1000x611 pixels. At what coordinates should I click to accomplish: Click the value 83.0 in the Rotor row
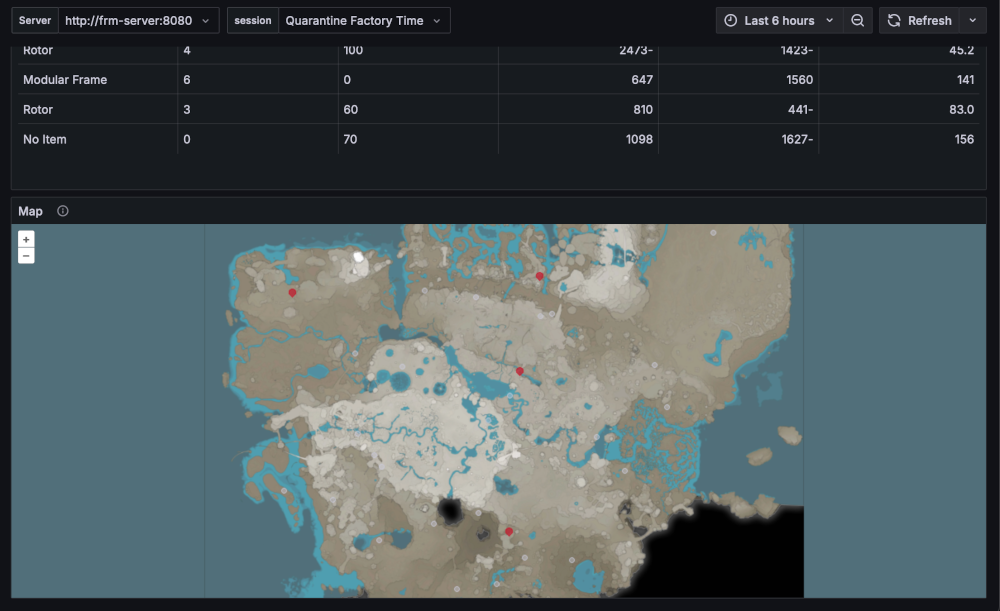[961, 110]
